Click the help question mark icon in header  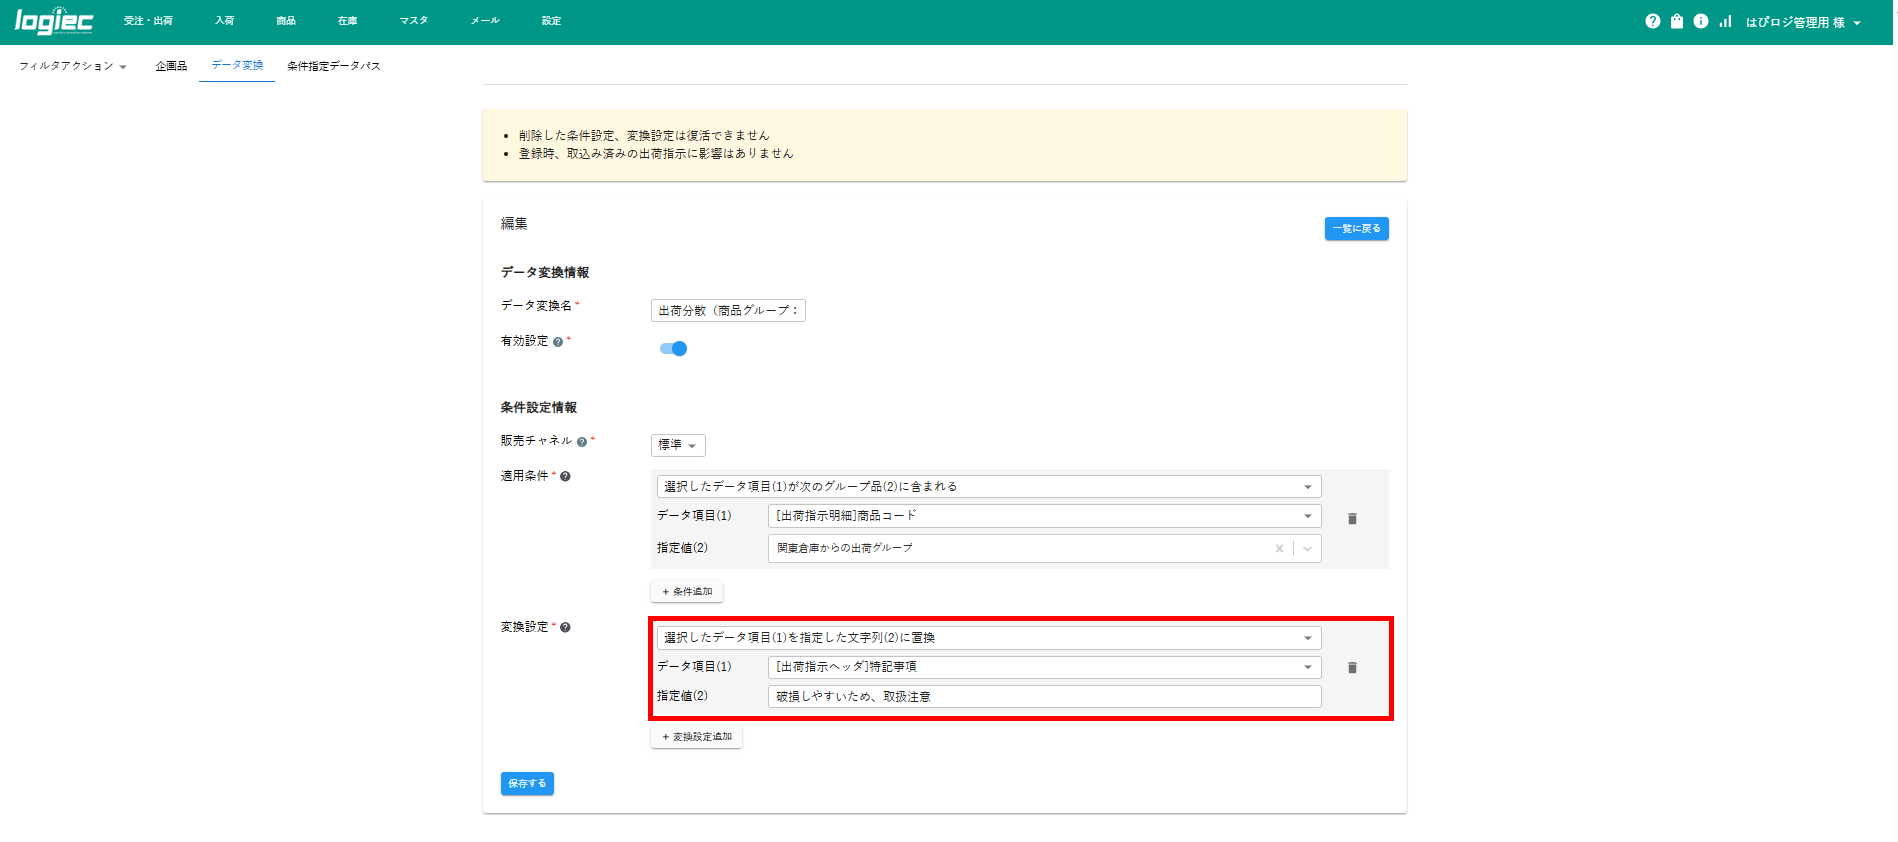tap(1652, 21)
